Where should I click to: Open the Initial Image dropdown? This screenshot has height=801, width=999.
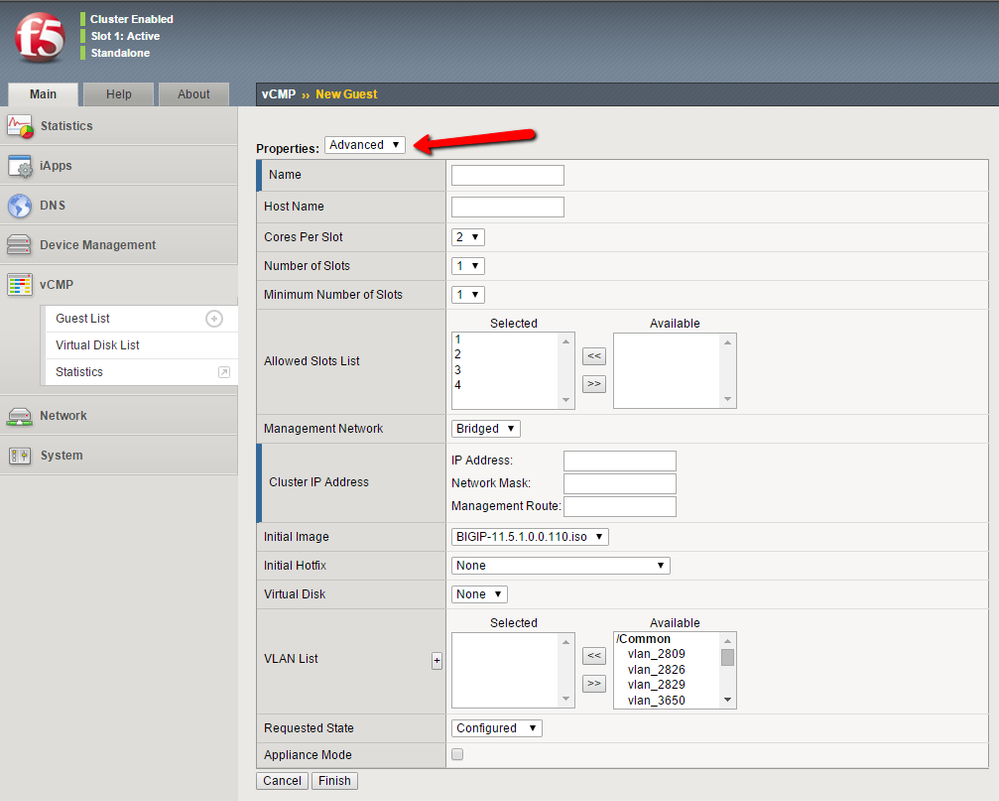[x=530, y=537]
